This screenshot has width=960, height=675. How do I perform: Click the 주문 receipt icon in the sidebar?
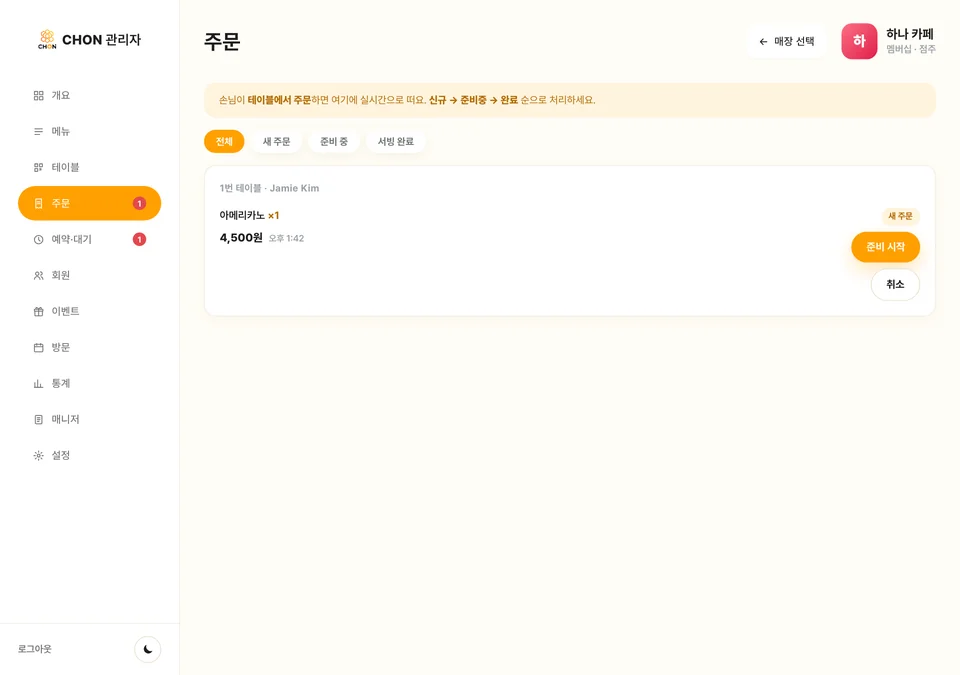(39, 203)
